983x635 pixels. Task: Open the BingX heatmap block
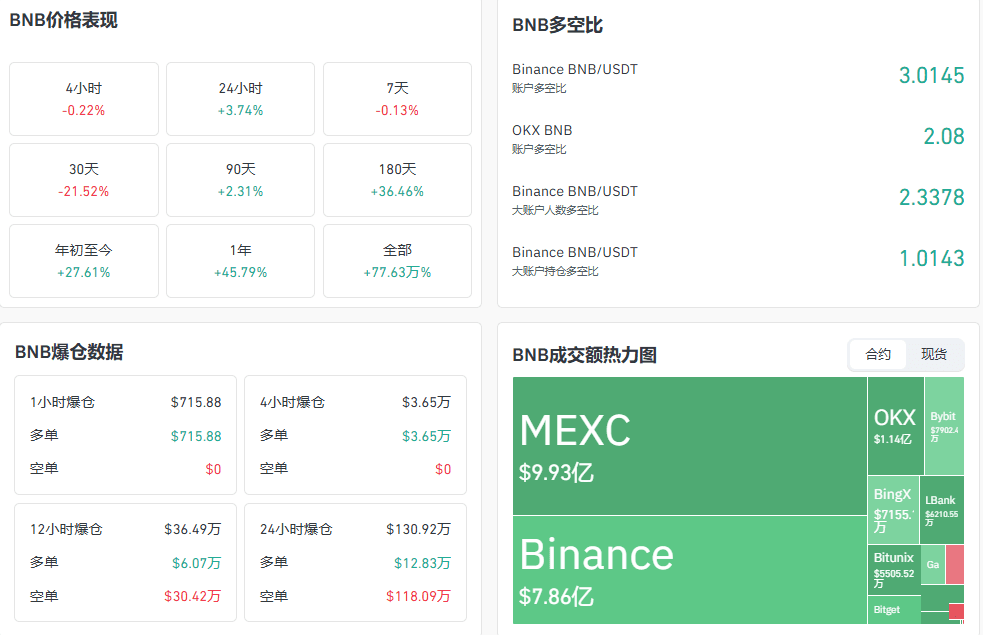(x=893, y=509)
